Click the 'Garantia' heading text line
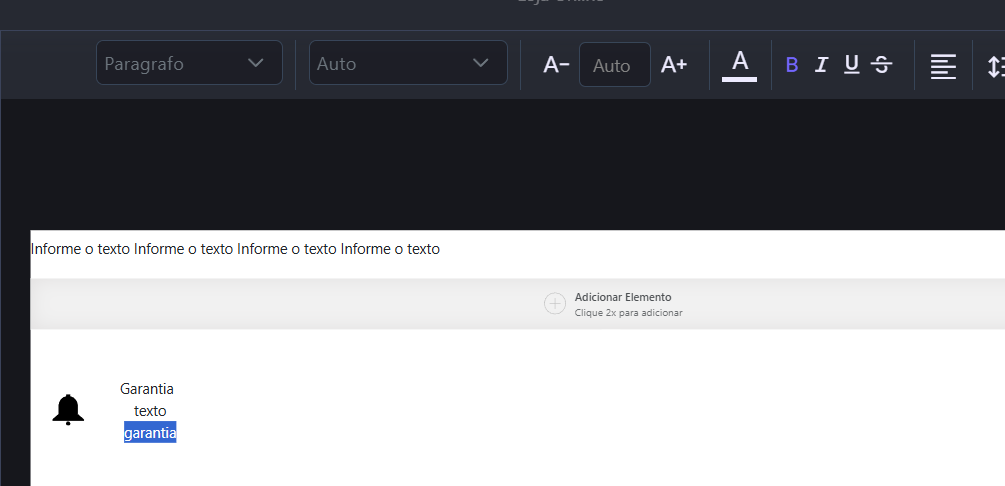Screen dimensions: 1005x486 point(147,389)
